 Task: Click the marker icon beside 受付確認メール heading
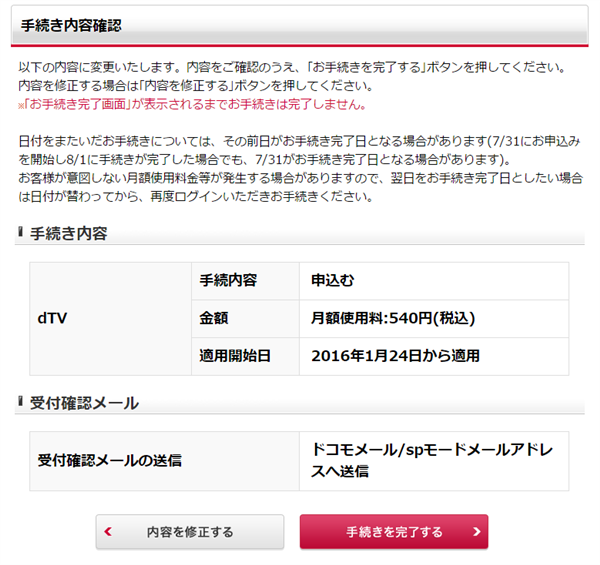pos(20,403)
